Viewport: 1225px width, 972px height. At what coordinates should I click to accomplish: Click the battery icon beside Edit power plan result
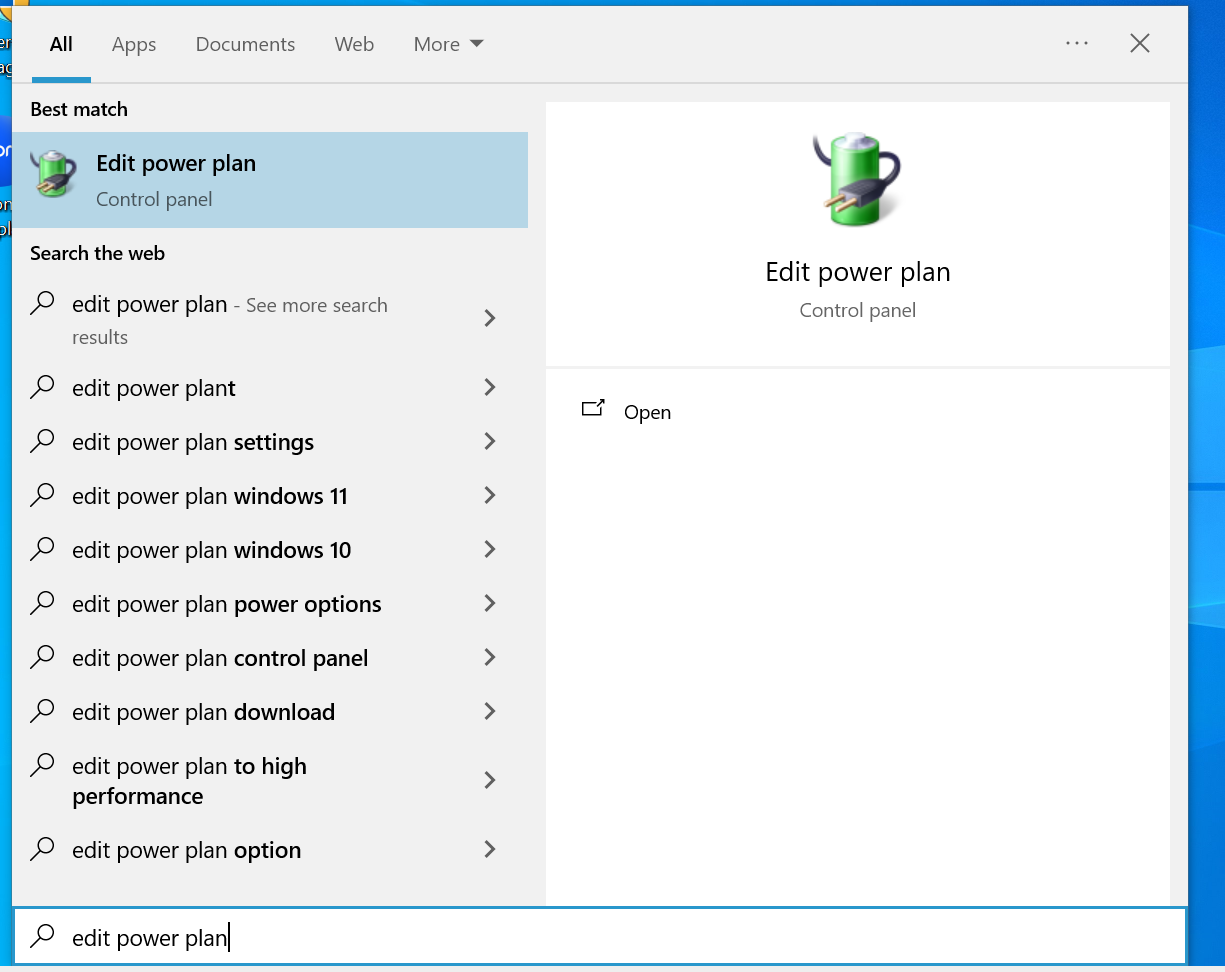point(53,173)
